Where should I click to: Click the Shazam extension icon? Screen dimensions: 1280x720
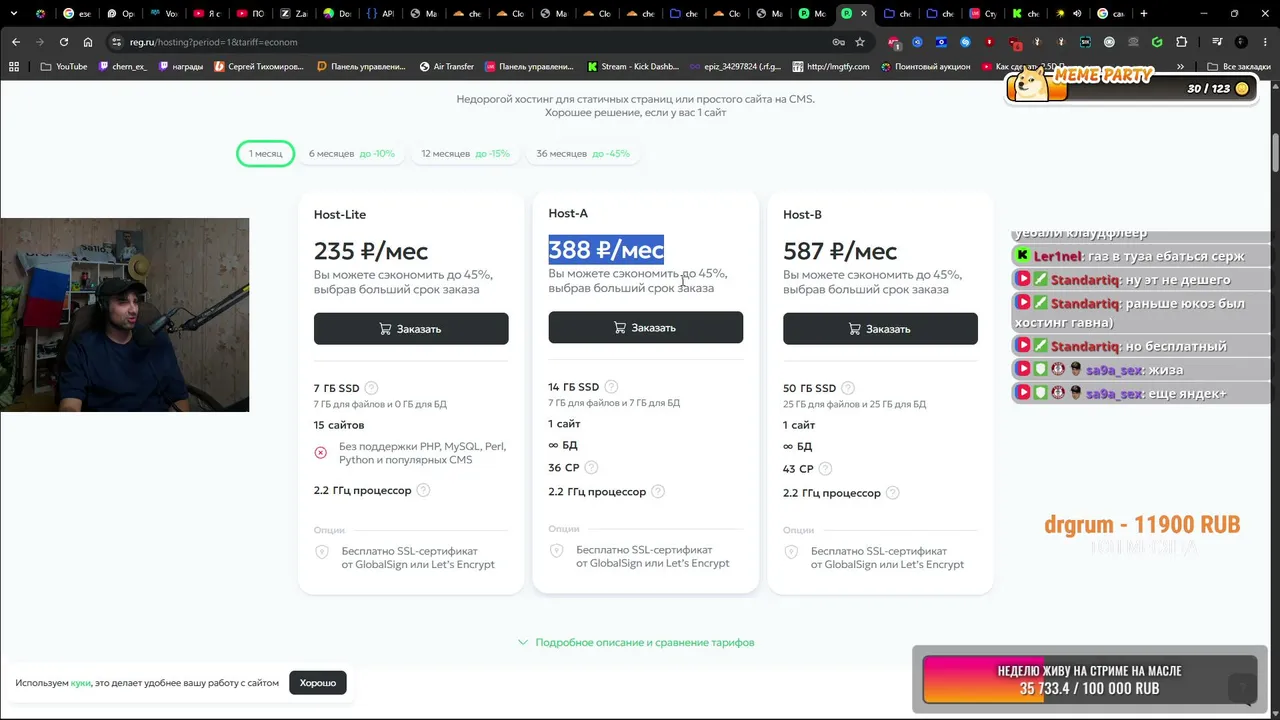click(965, 42)
